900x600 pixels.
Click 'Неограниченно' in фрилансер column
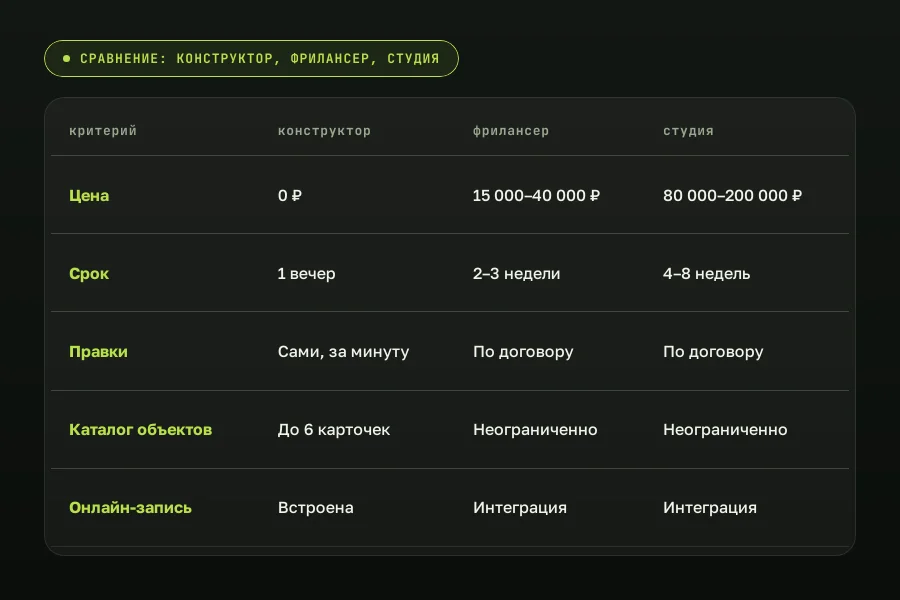536,430
